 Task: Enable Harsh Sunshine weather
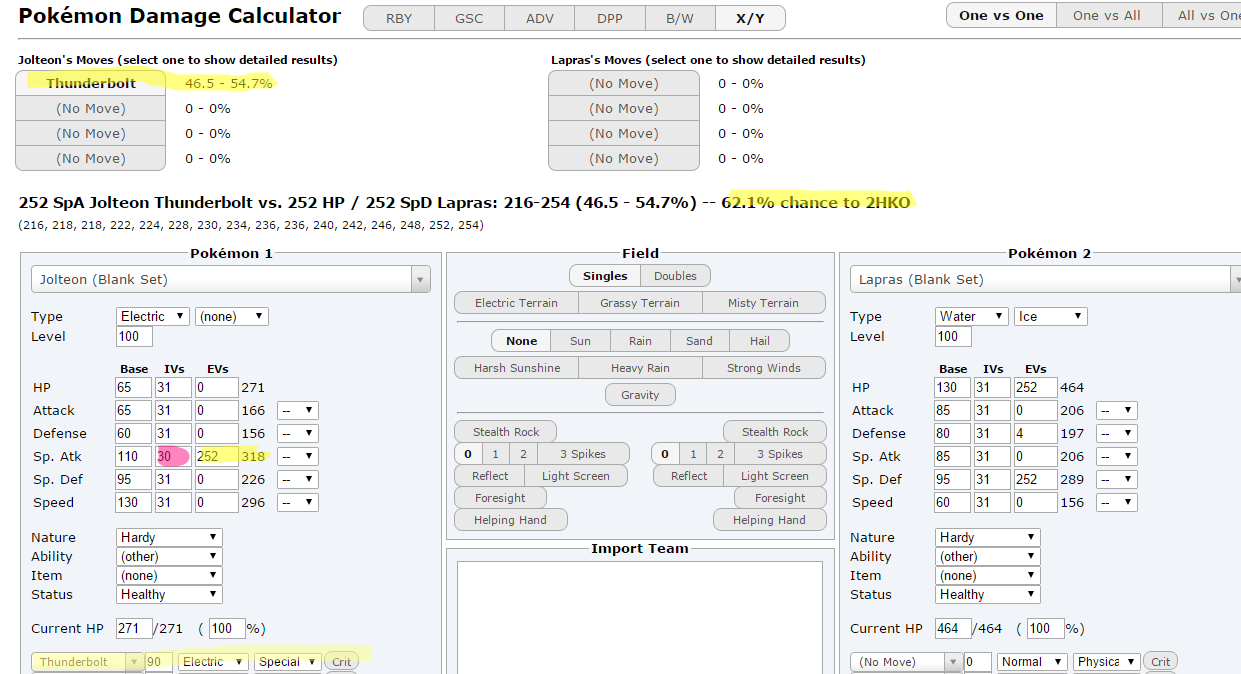pyautogui.click(x=516, y=368)
